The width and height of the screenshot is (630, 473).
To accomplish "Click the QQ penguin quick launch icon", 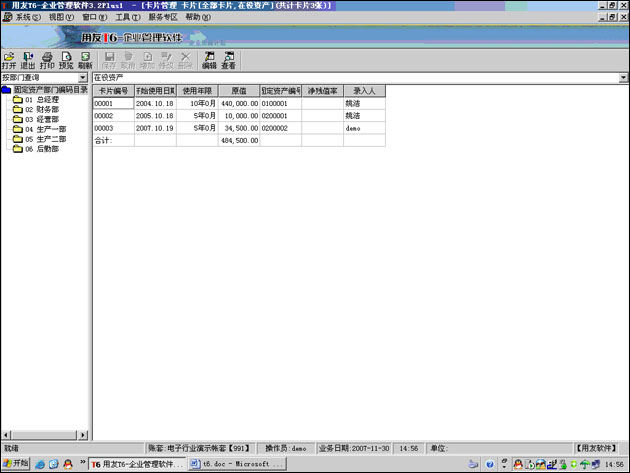I will [68, 464].
